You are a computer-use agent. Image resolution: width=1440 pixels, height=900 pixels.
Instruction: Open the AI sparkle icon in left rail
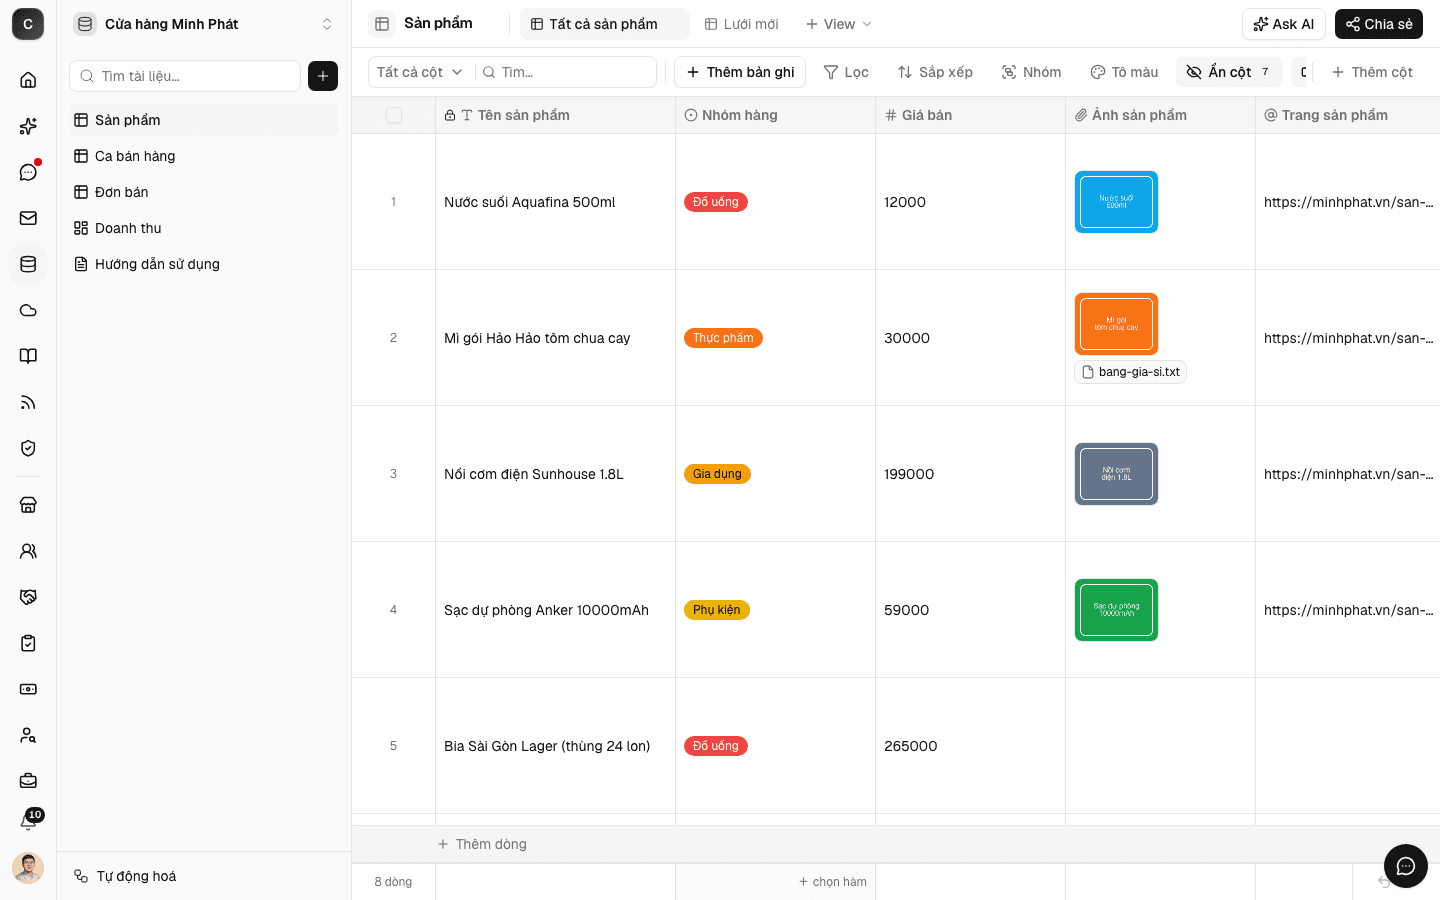coord(28,126)
